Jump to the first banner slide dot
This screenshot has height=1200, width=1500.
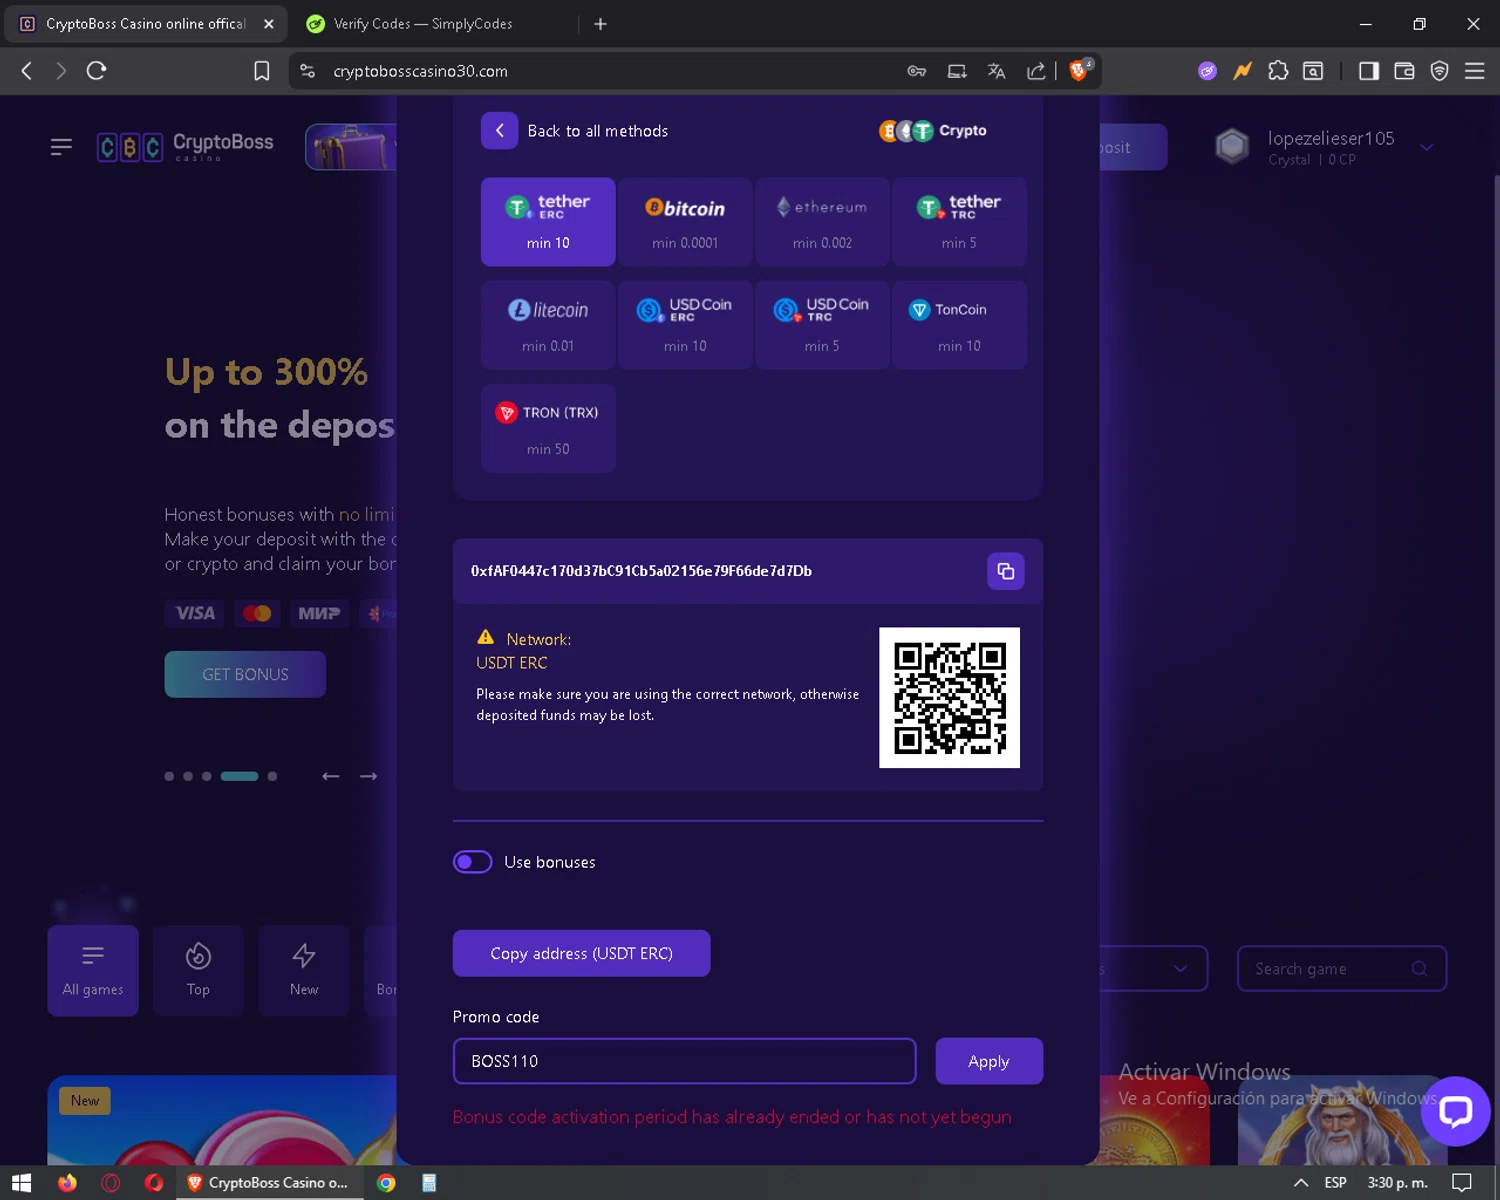pyautogui.click(x=169, y=776)
